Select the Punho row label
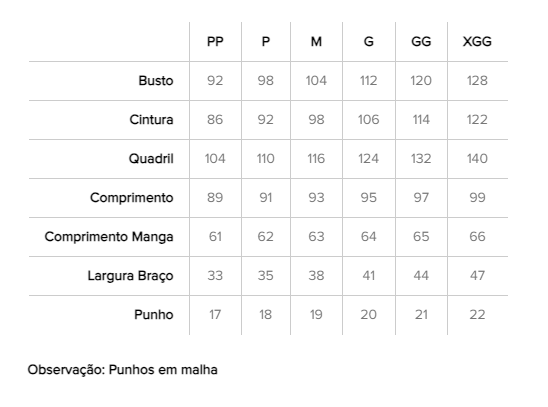The width and height of the screenshot is (548, 407). coord(154,315)
